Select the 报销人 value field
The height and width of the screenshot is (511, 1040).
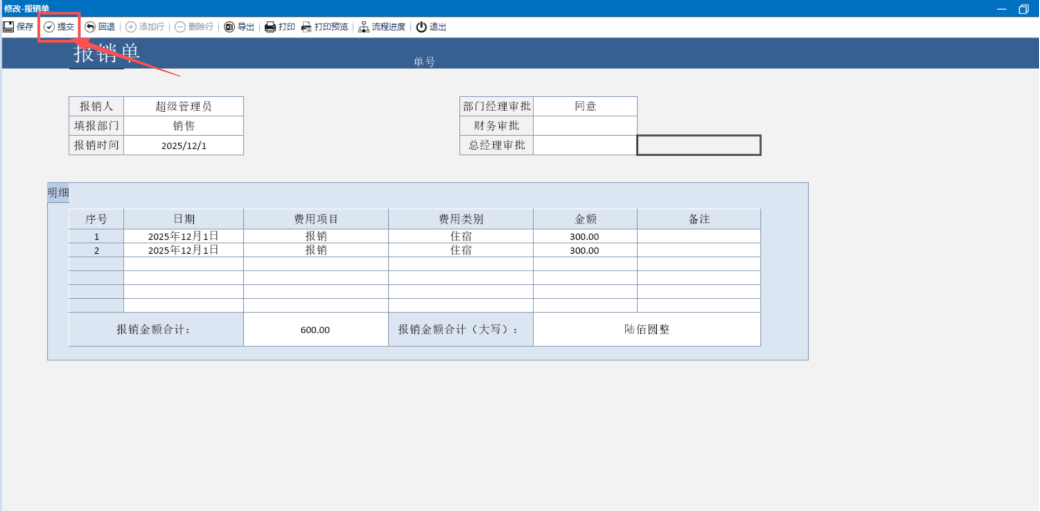[183, 106]
